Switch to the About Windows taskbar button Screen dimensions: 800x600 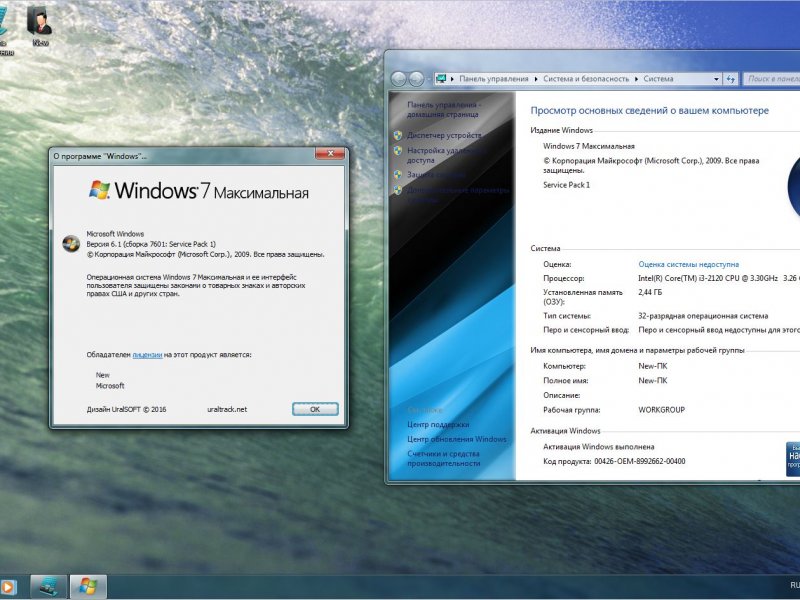[88, 586]
